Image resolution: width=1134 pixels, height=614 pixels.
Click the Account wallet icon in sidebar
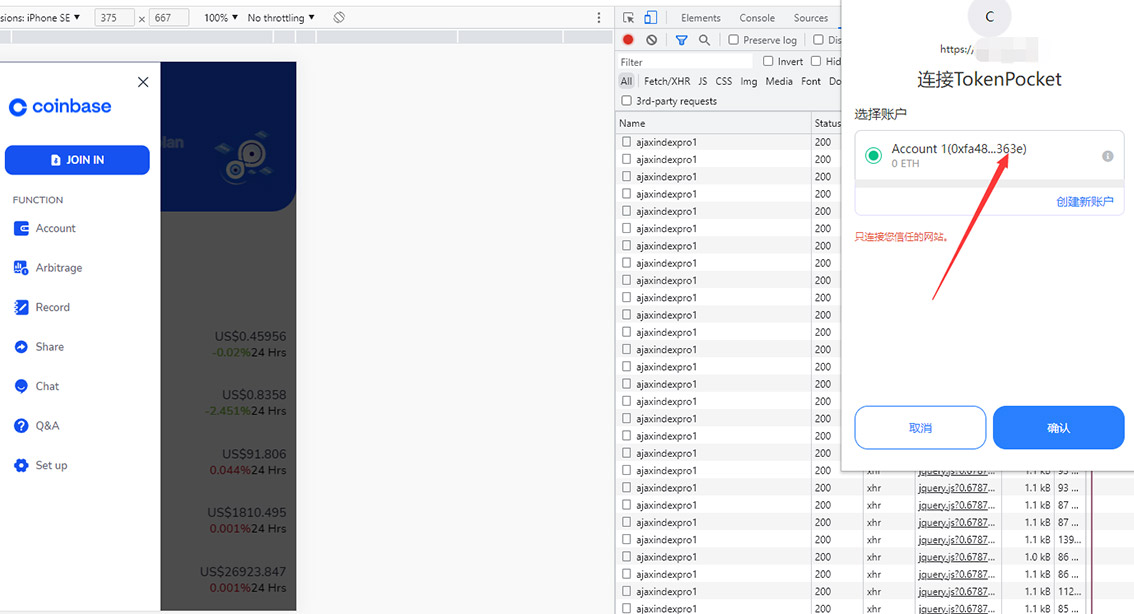tap(21, 228)
